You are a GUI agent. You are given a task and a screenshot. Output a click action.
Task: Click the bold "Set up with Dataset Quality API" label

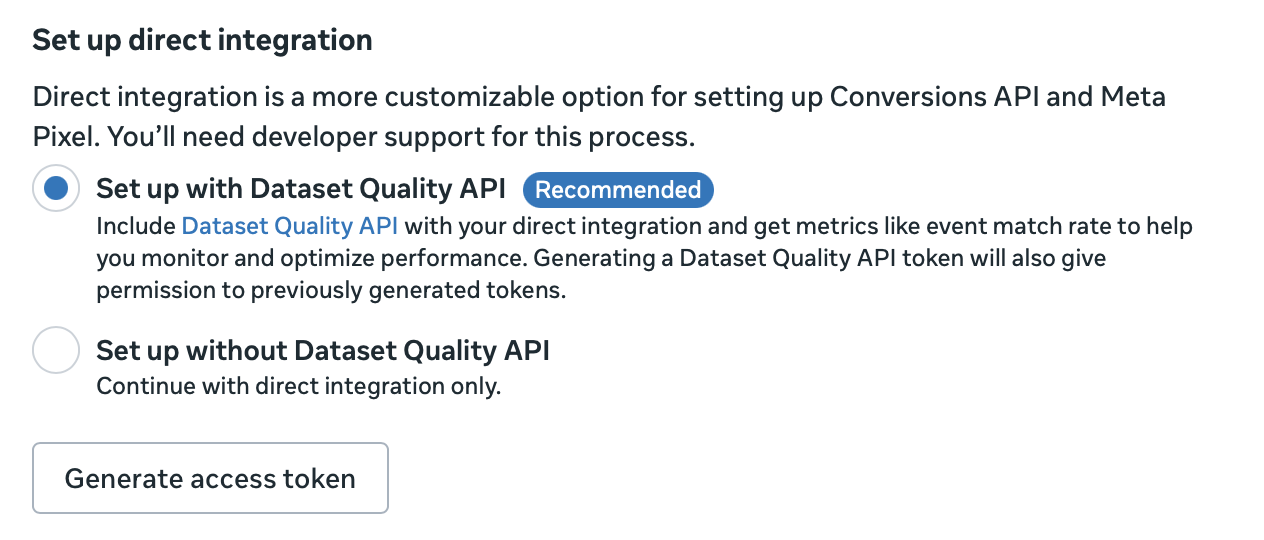[x=300, y=189]
